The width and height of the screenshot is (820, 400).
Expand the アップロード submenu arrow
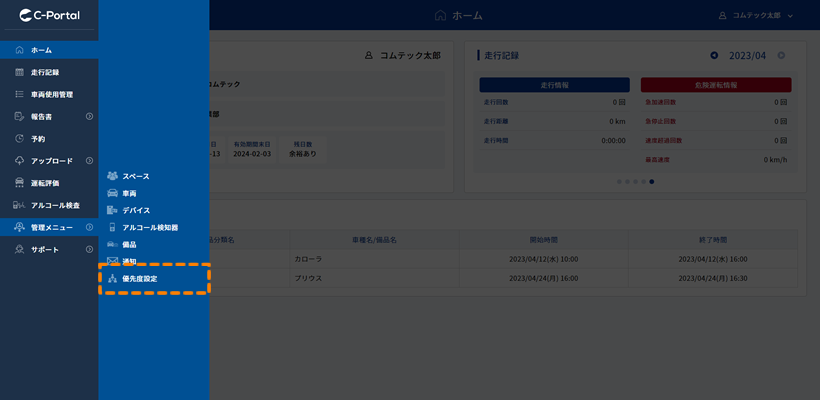[89, 161]
